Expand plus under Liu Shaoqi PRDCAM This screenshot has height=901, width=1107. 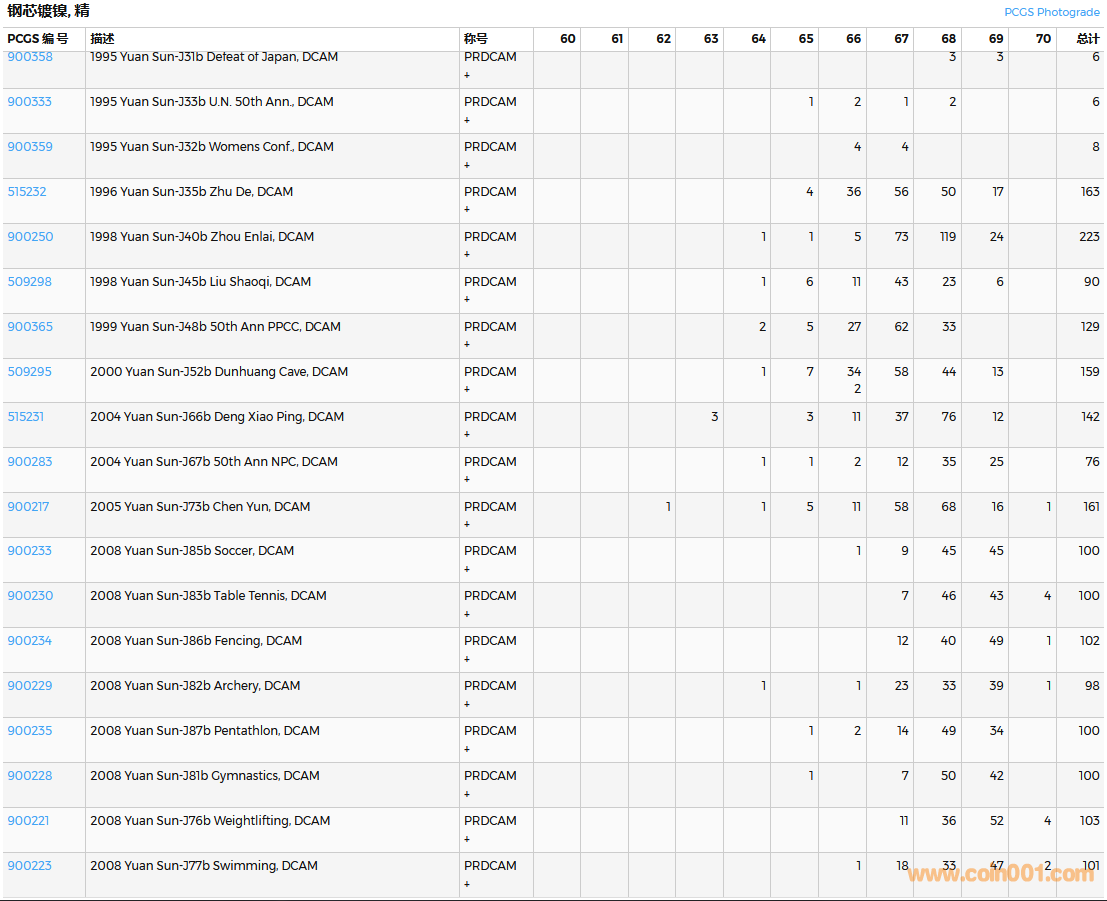(467, 300)
